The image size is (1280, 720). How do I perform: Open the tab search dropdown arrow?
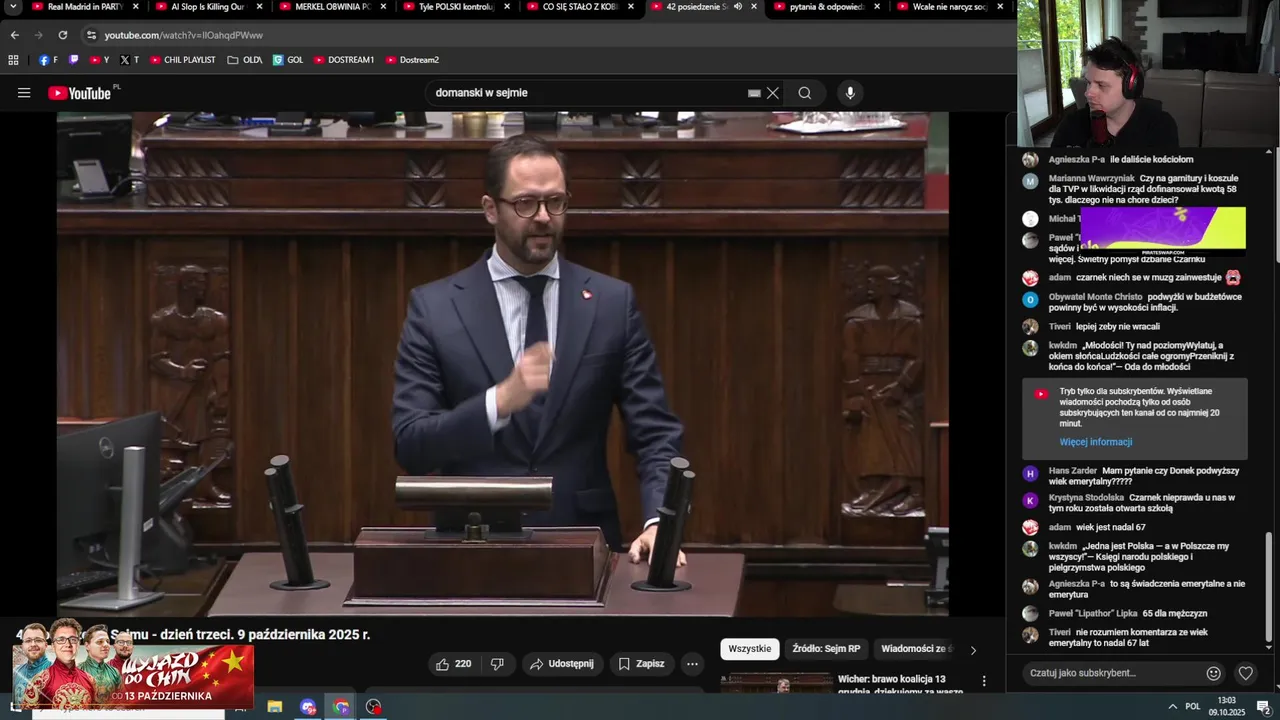pyautogui.click(x=13, y=7)
